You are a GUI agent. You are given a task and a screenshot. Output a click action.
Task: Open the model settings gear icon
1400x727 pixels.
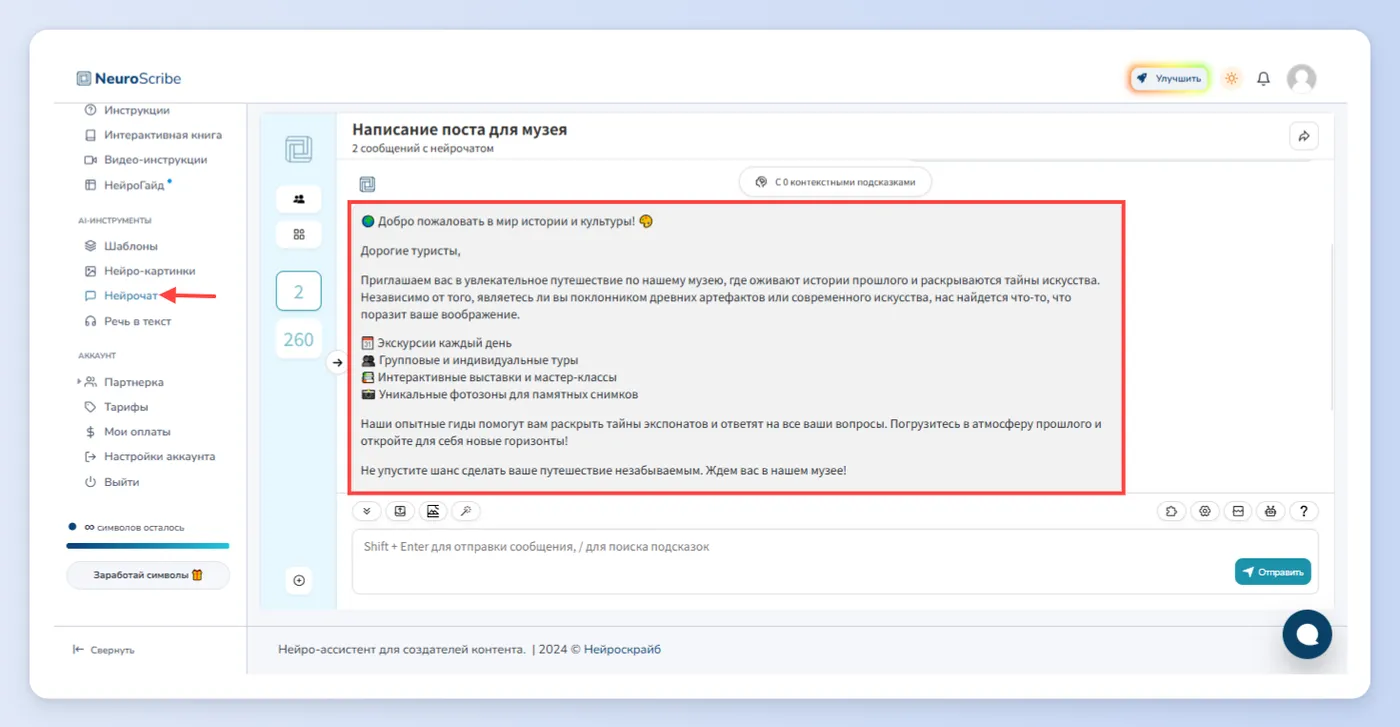click(x=1205, y=511)
